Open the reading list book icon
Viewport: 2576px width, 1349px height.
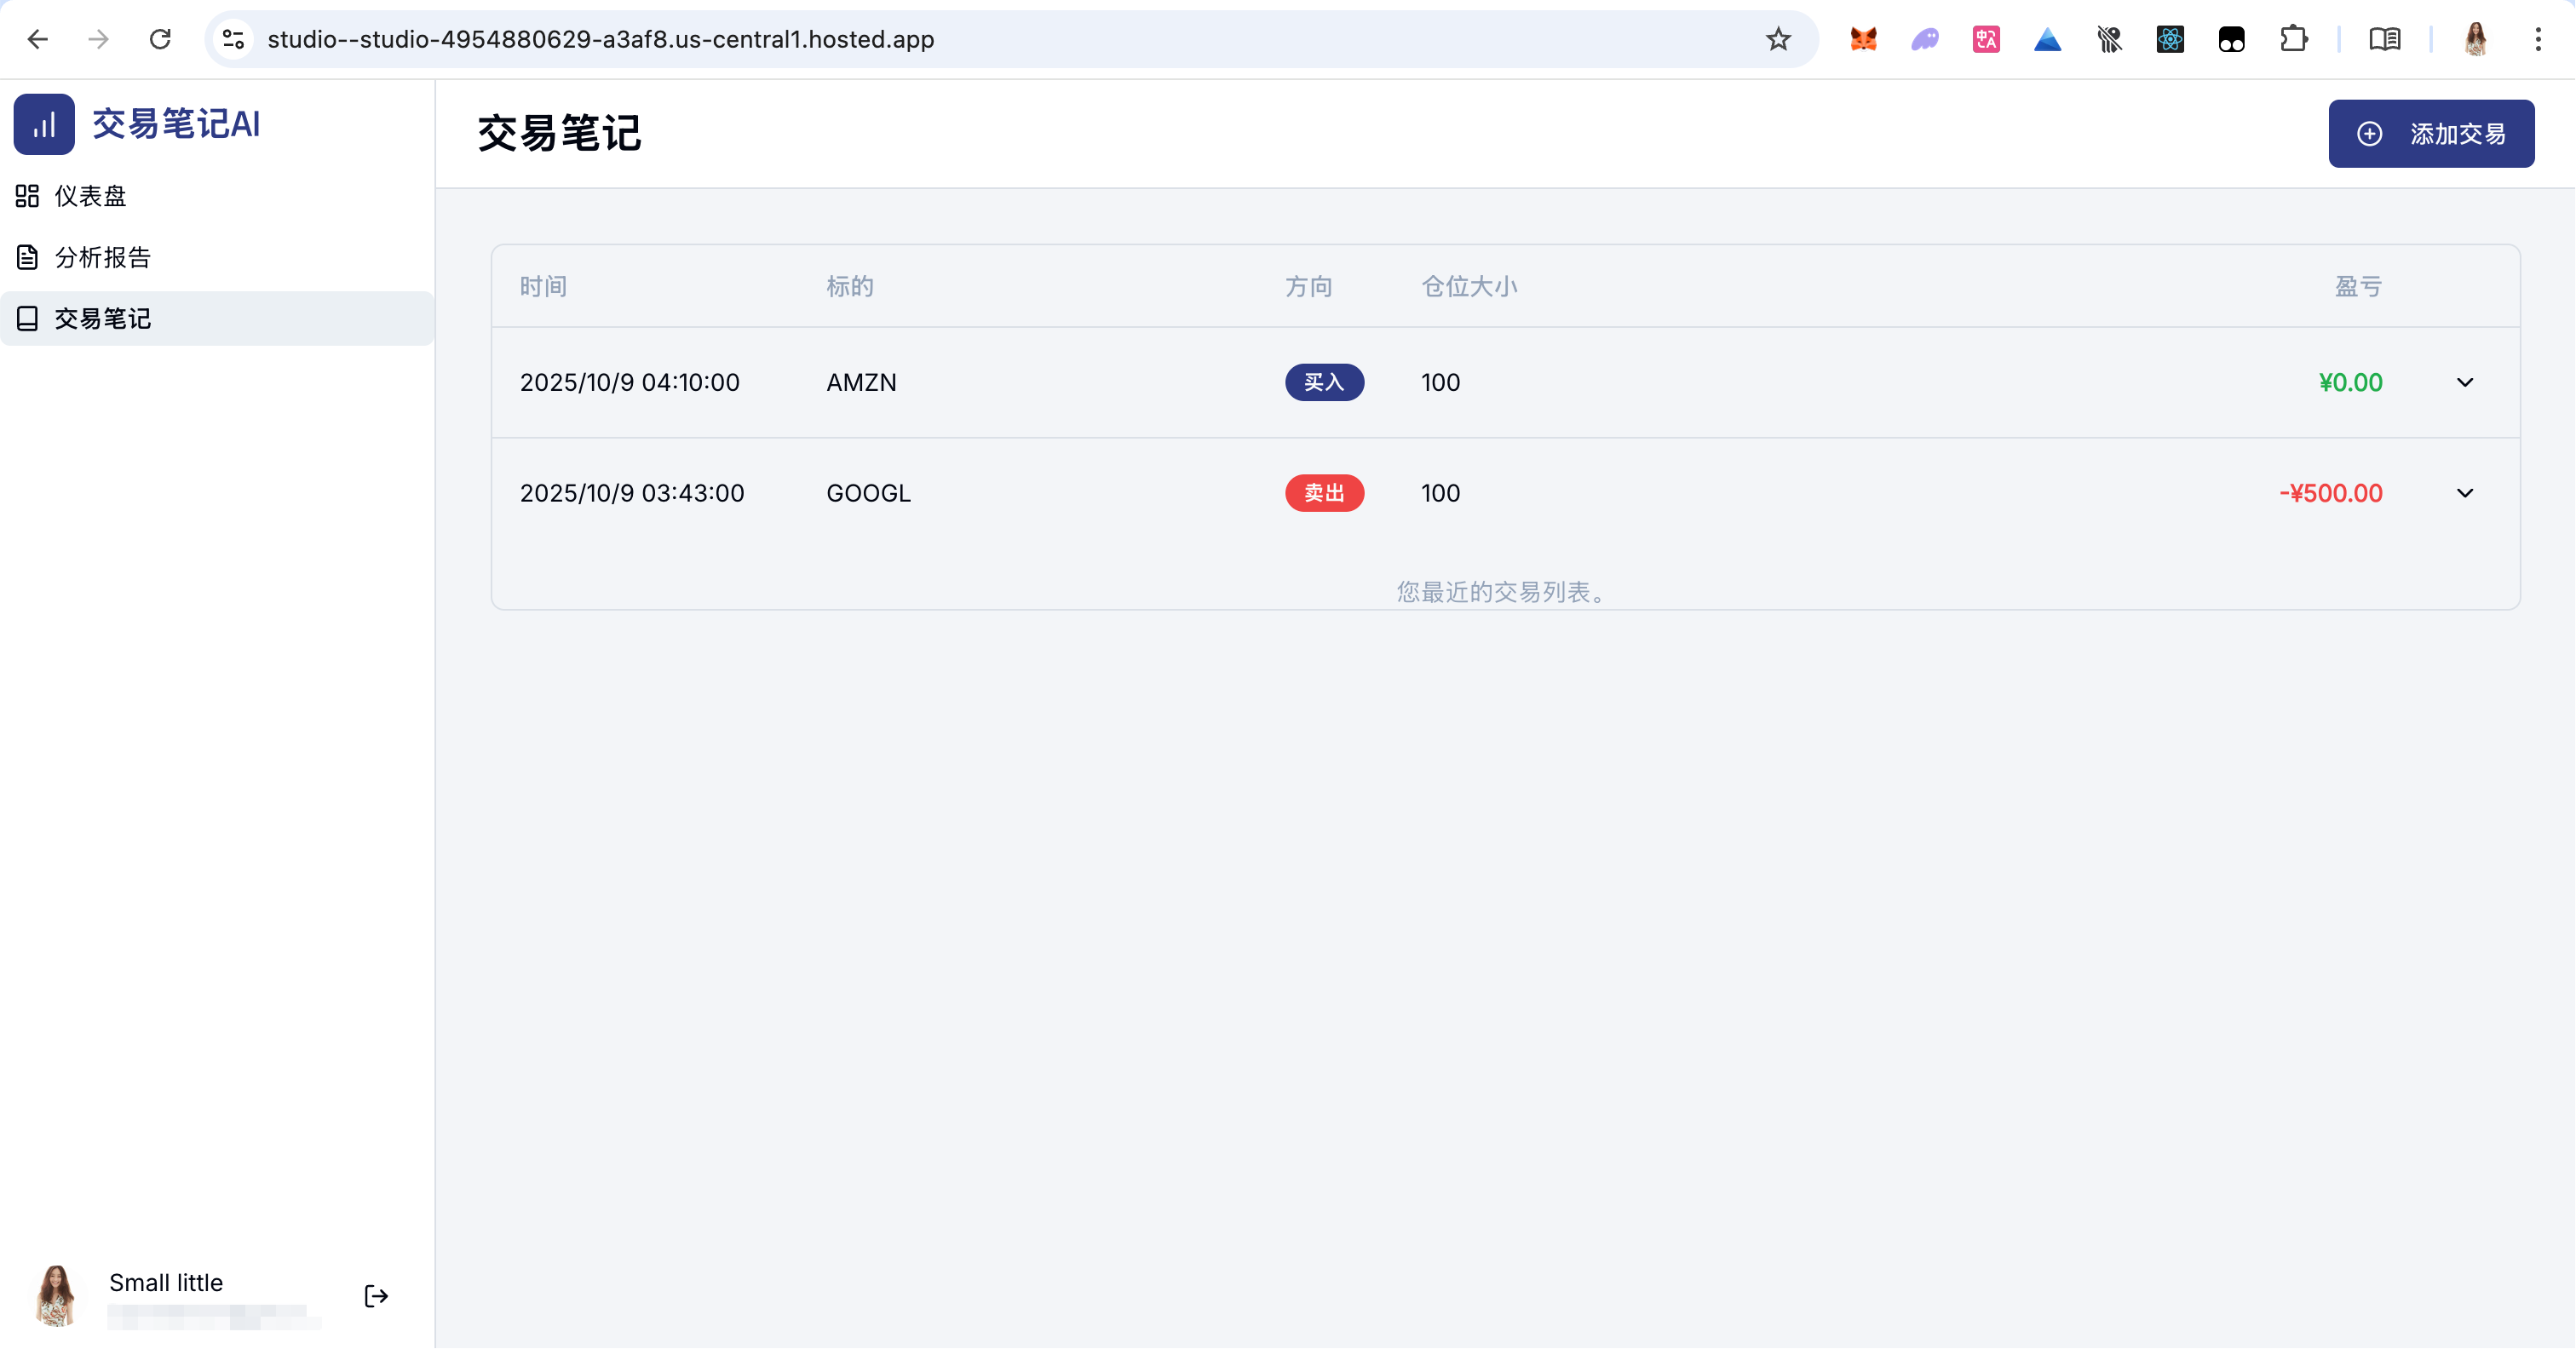tap(2384, 40)
